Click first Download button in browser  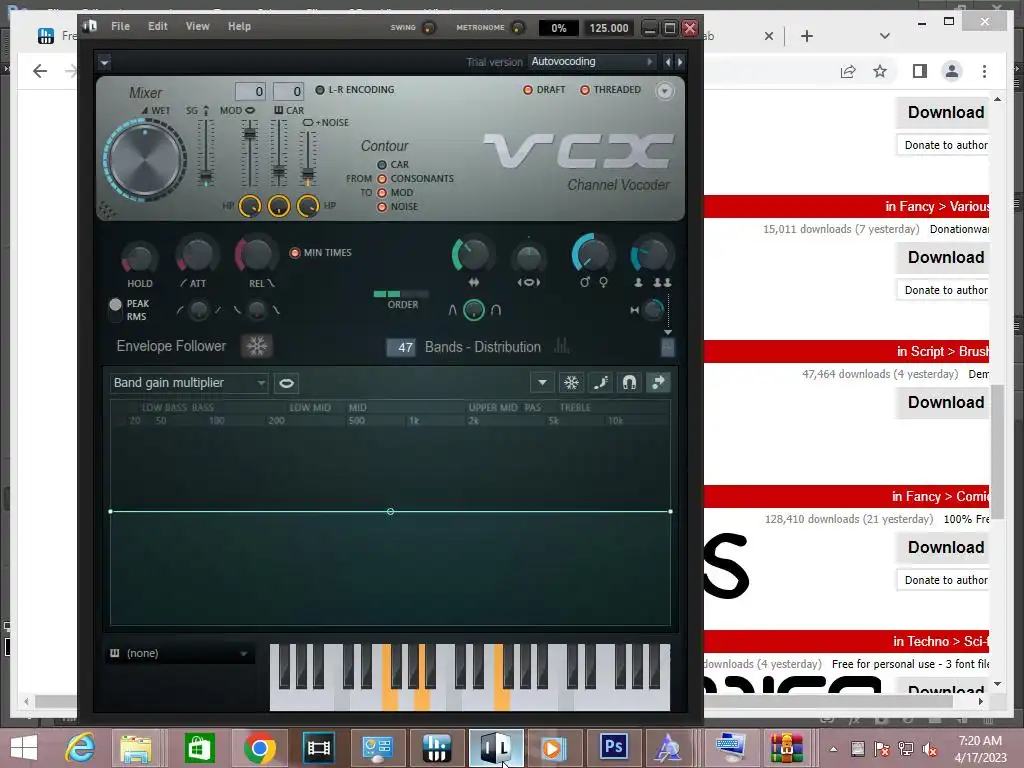tap(942, 112)
